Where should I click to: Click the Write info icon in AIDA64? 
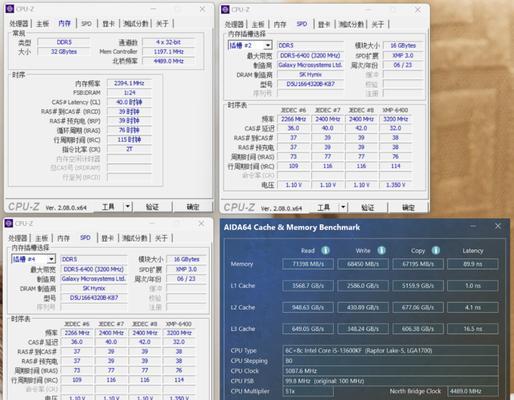381,250
